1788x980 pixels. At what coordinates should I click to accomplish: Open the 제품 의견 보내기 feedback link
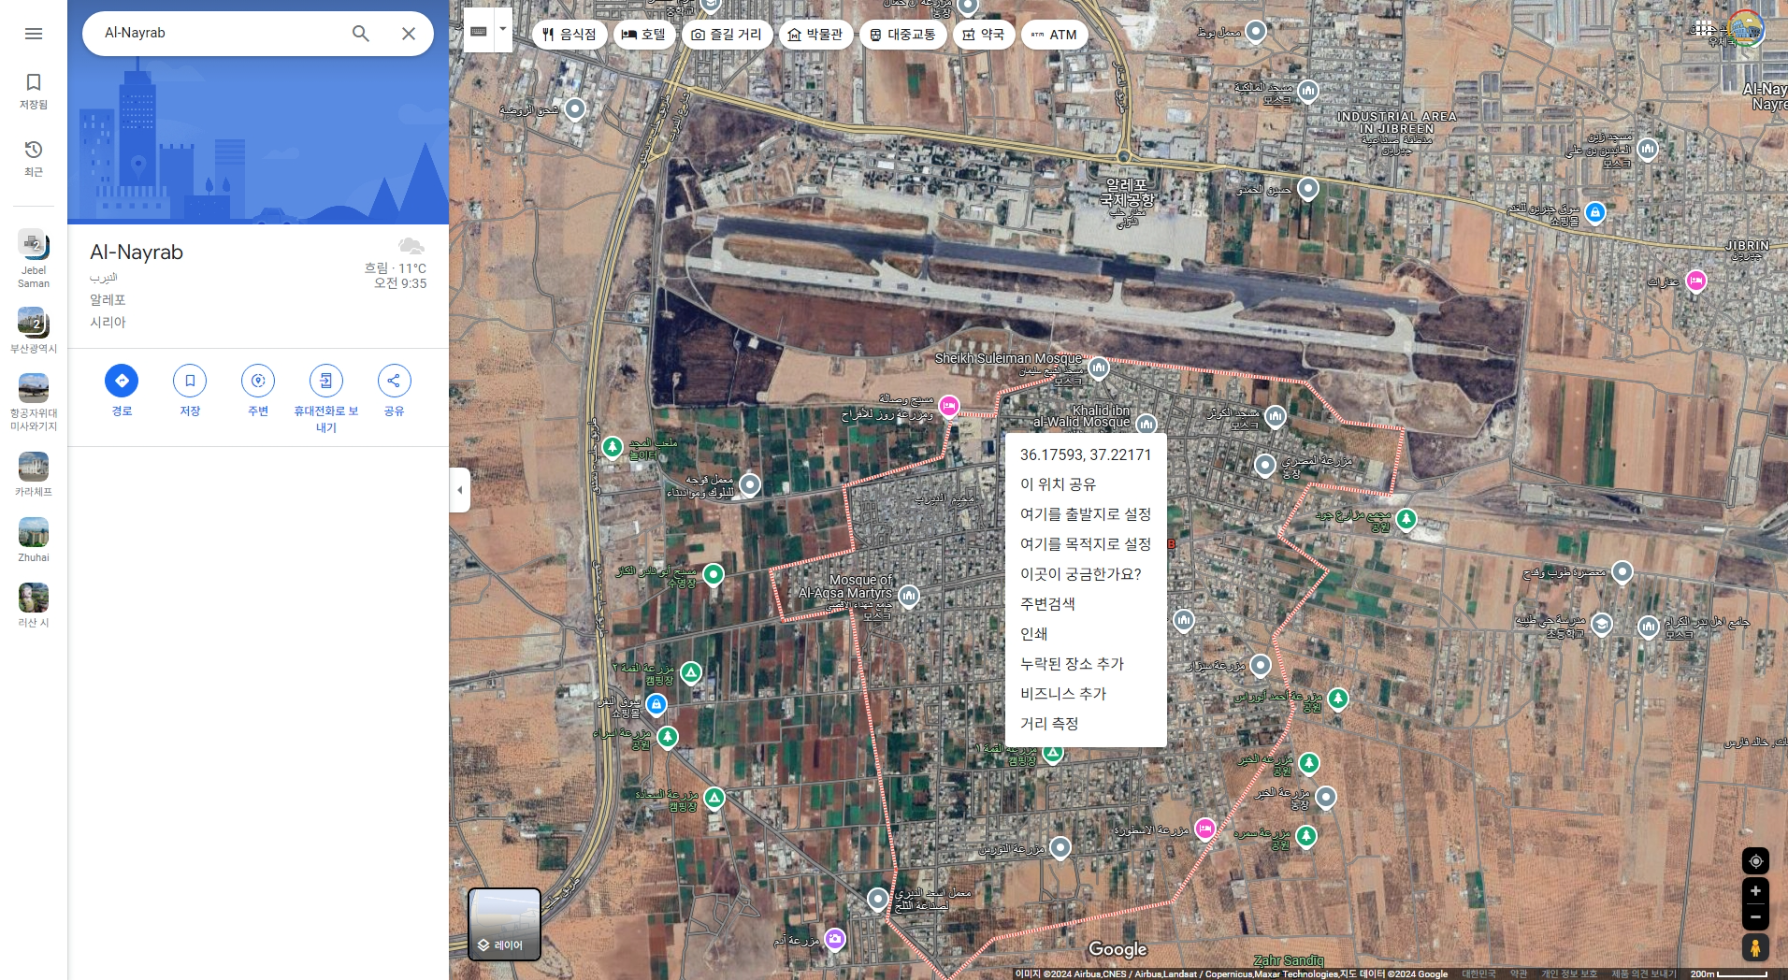pos(1642,973)
